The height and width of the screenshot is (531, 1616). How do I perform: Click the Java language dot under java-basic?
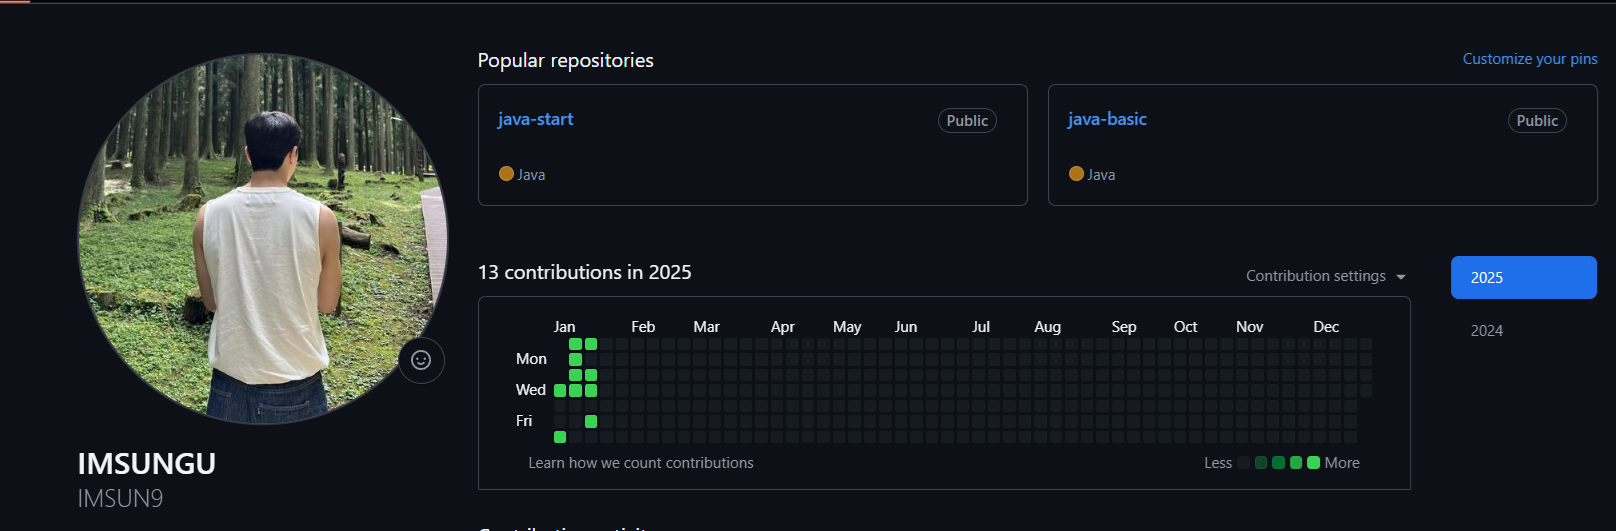pyautogui.click(x=1076, y=174)
